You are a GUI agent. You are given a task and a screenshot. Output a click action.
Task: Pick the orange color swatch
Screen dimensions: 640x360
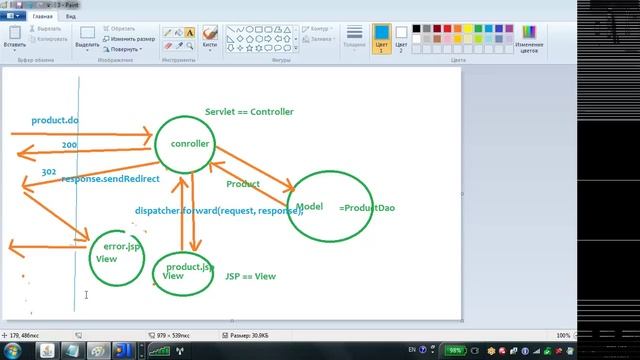tap(458, 29)
